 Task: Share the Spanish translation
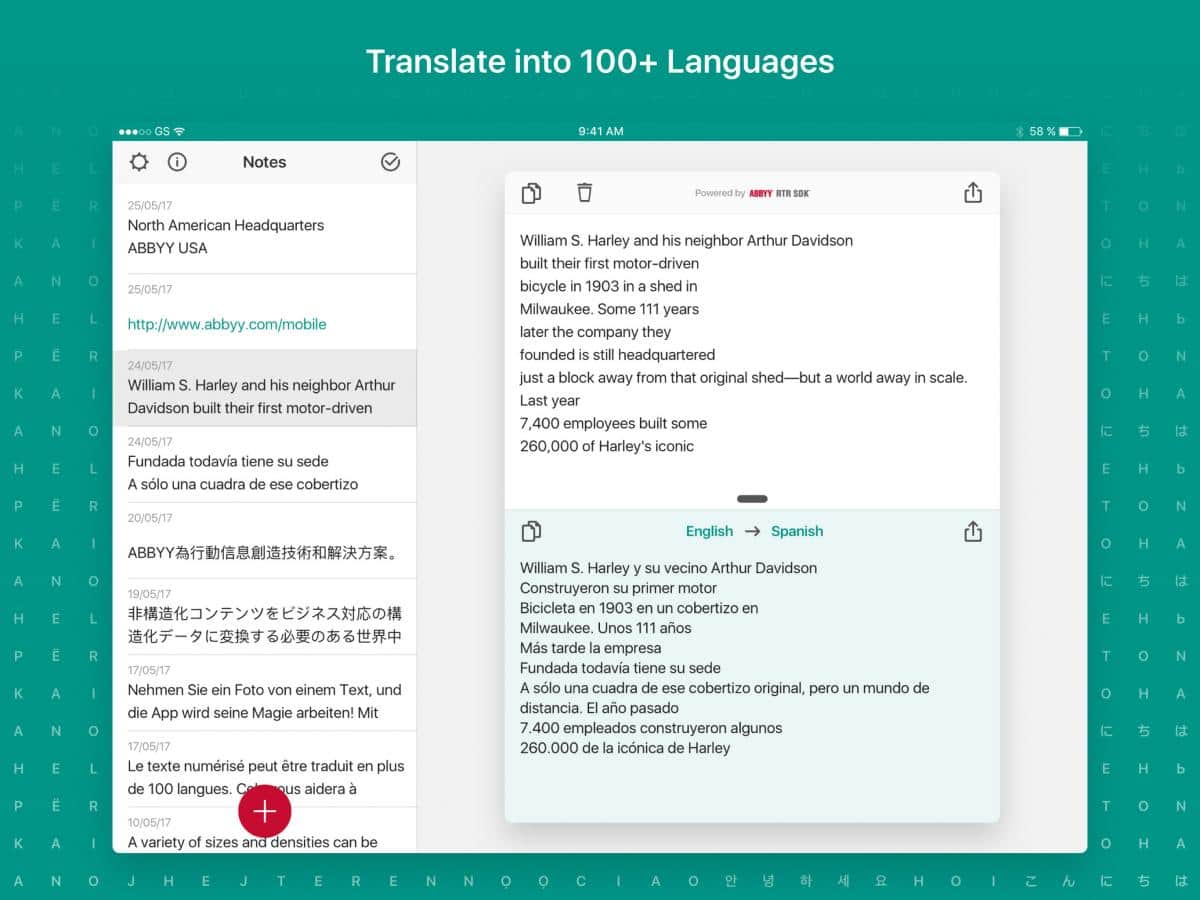point(973,531)
